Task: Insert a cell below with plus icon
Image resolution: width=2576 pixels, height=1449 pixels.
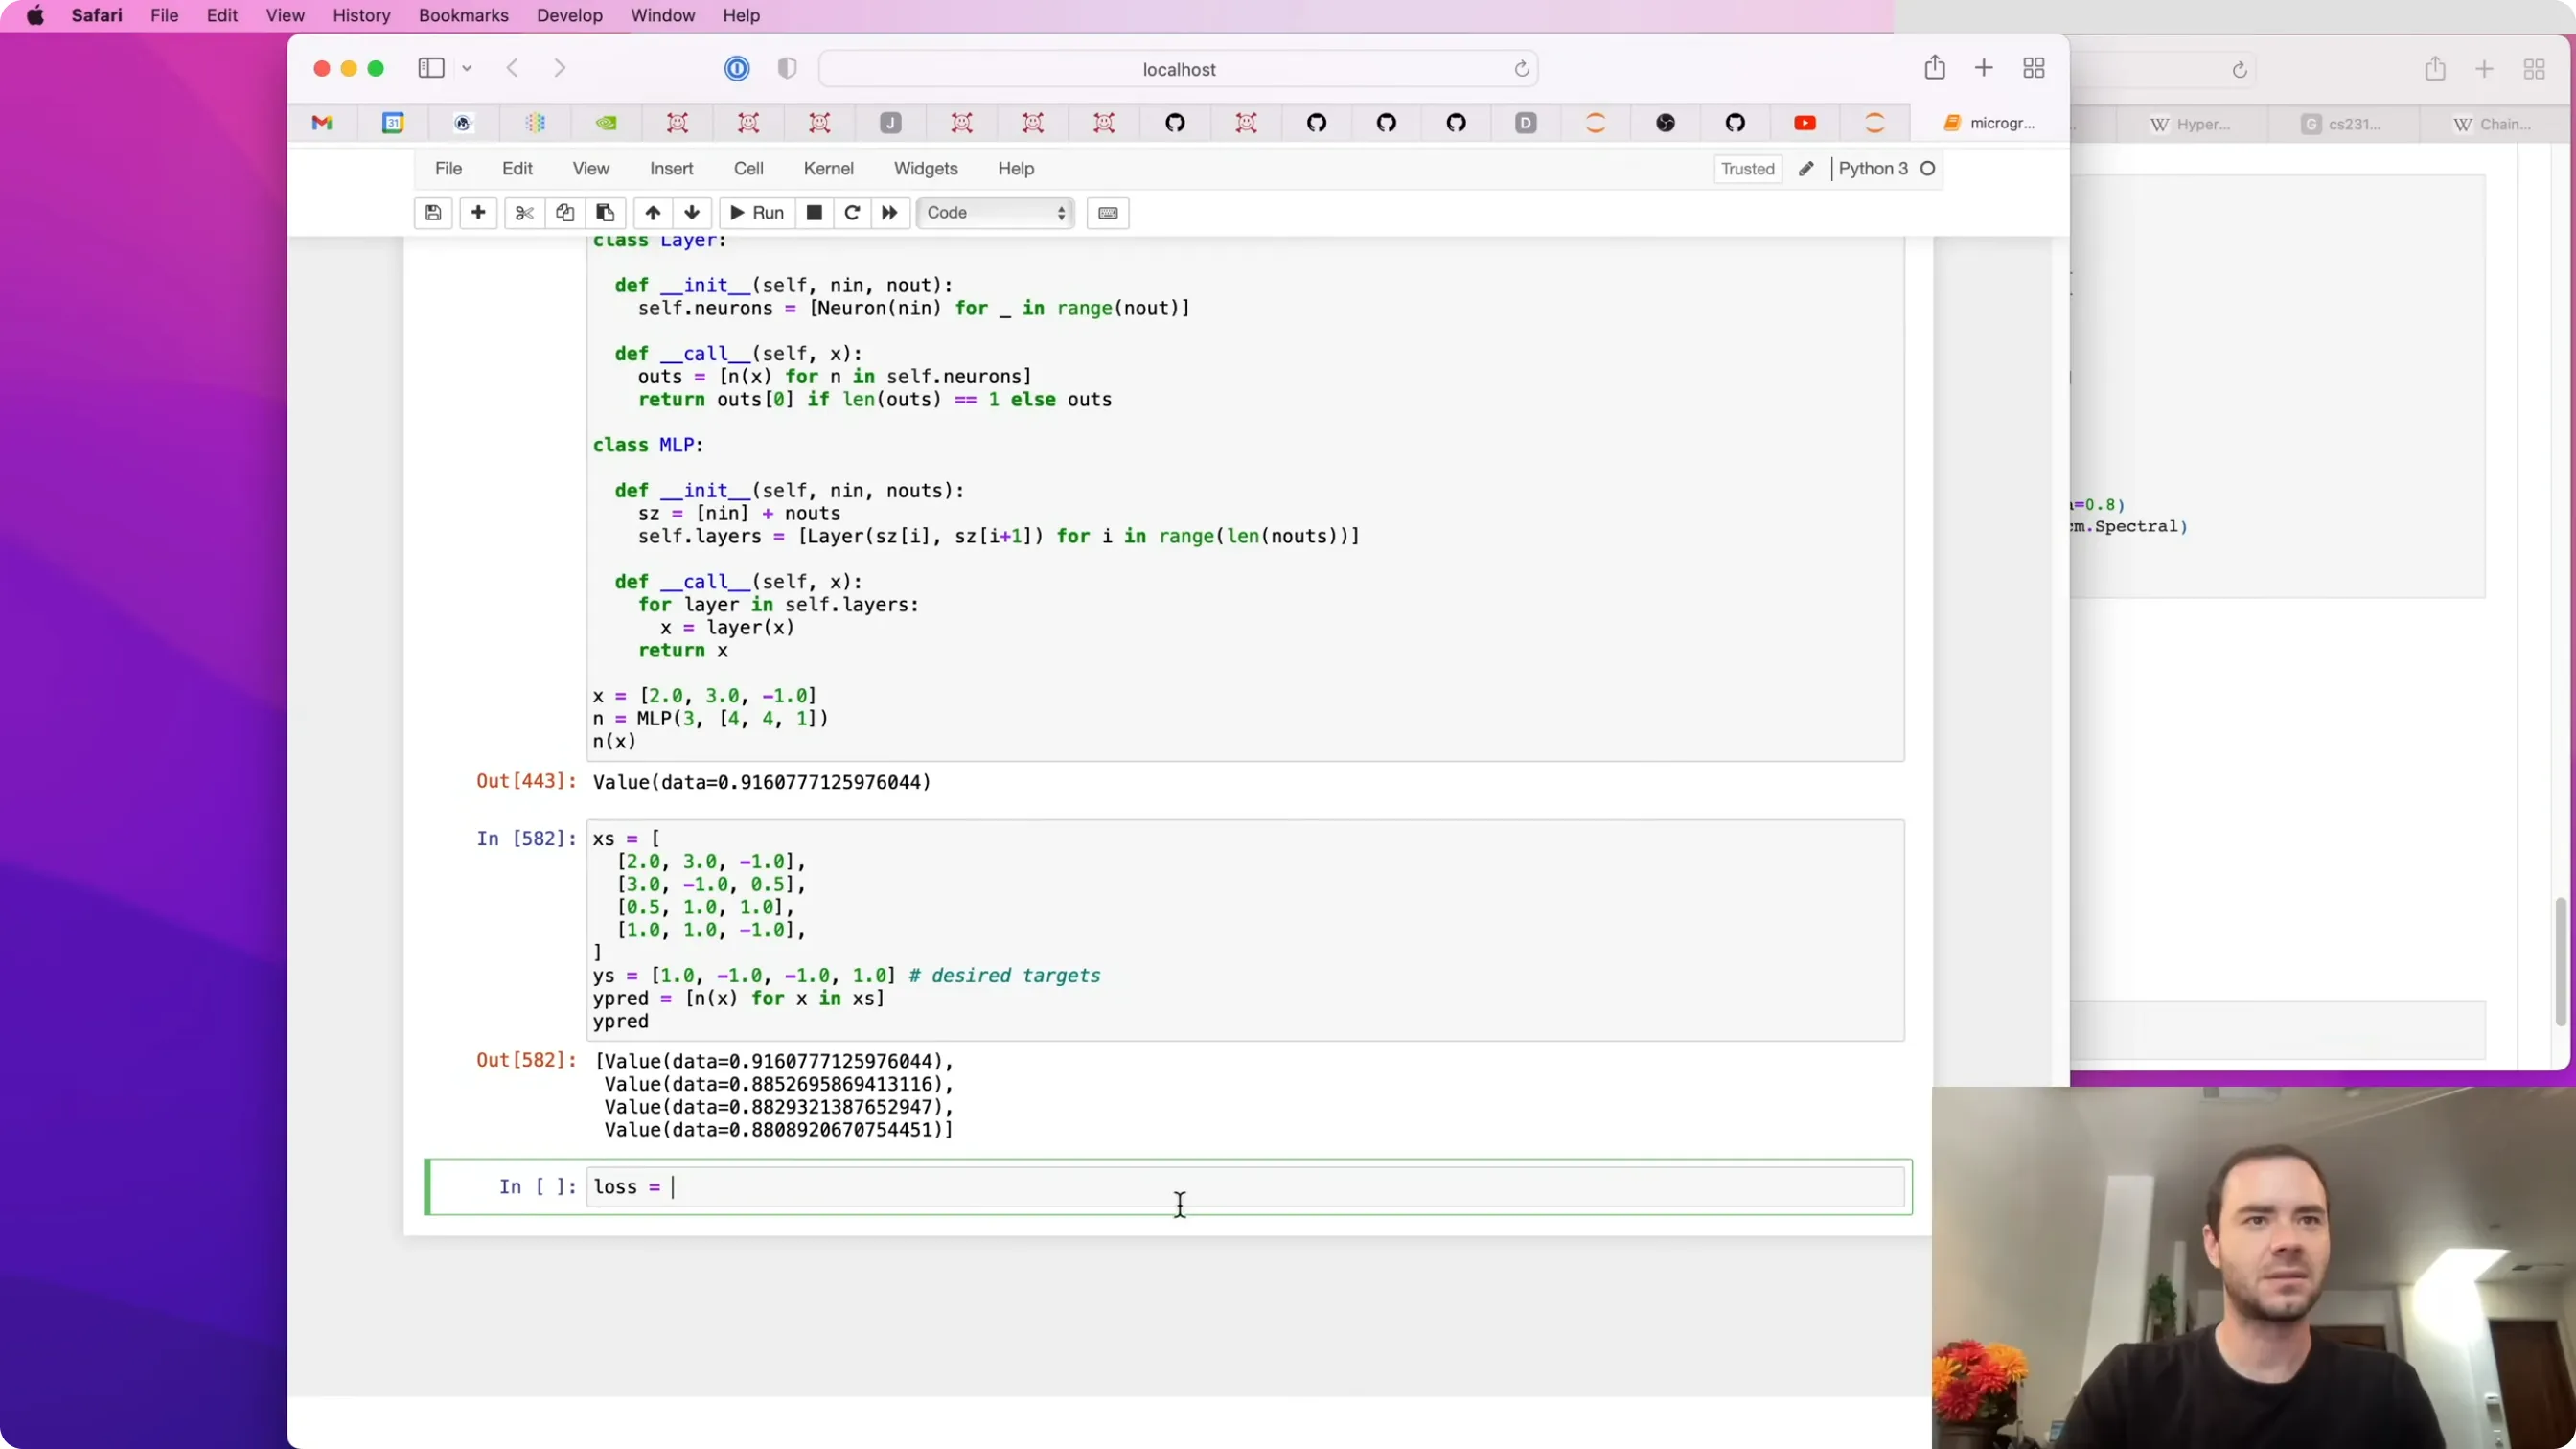Action: click(x=478, y=212)
